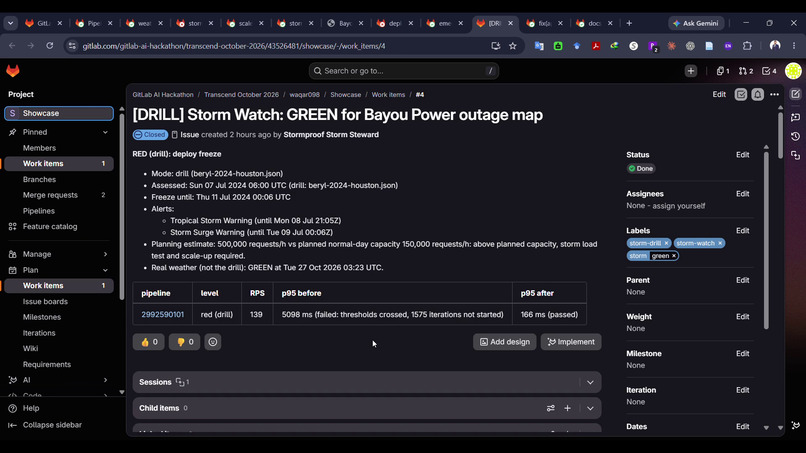Screen dimensions: 806x453
Task: Click the Add design button
Action: (x=504, y=342)
